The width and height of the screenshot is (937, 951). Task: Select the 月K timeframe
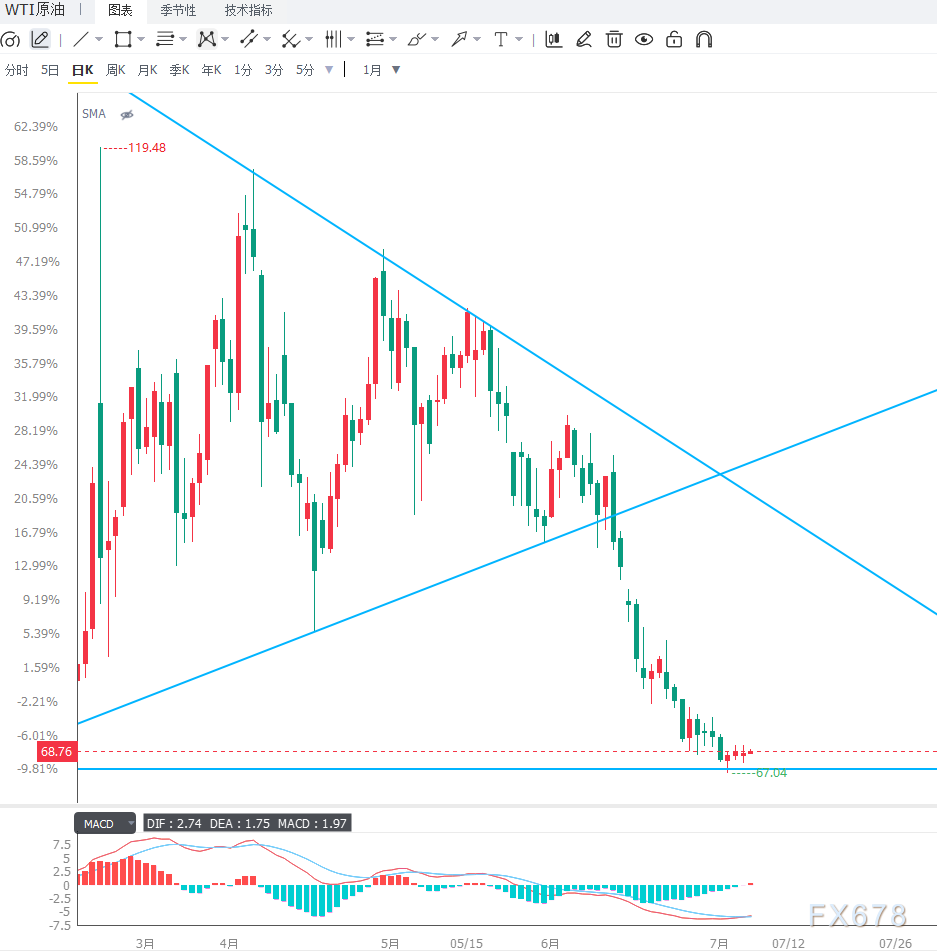click(147, 70)
